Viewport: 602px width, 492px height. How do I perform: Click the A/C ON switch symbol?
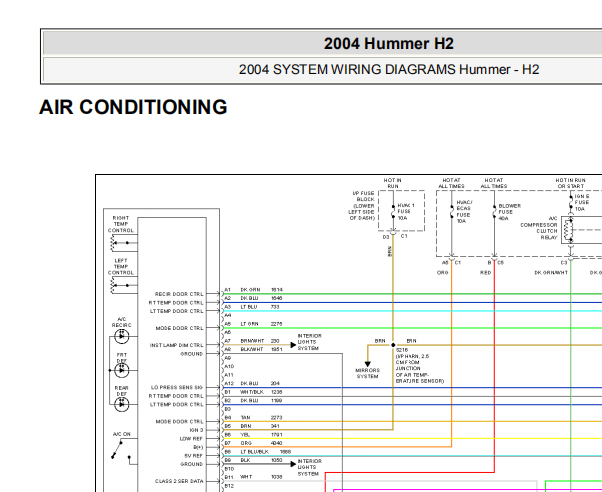click(124, 450)
